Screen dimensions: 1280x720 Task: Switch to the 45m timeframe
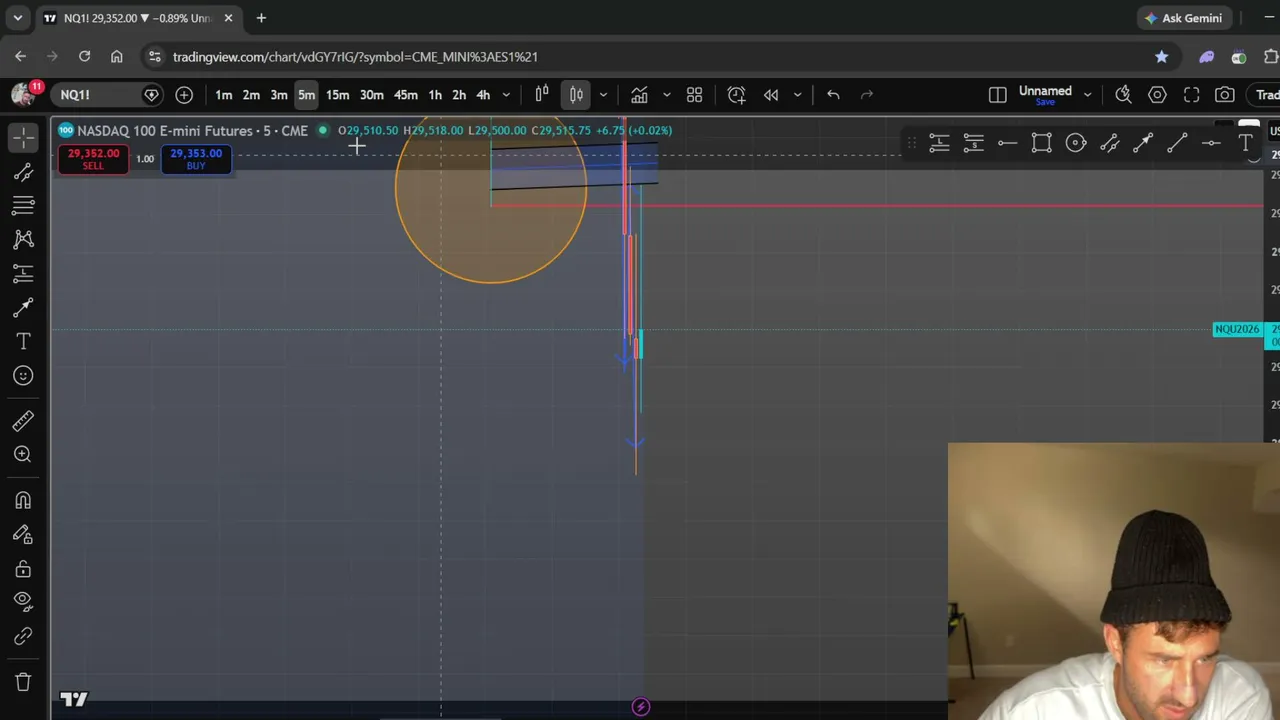click(x=406, y=95)
